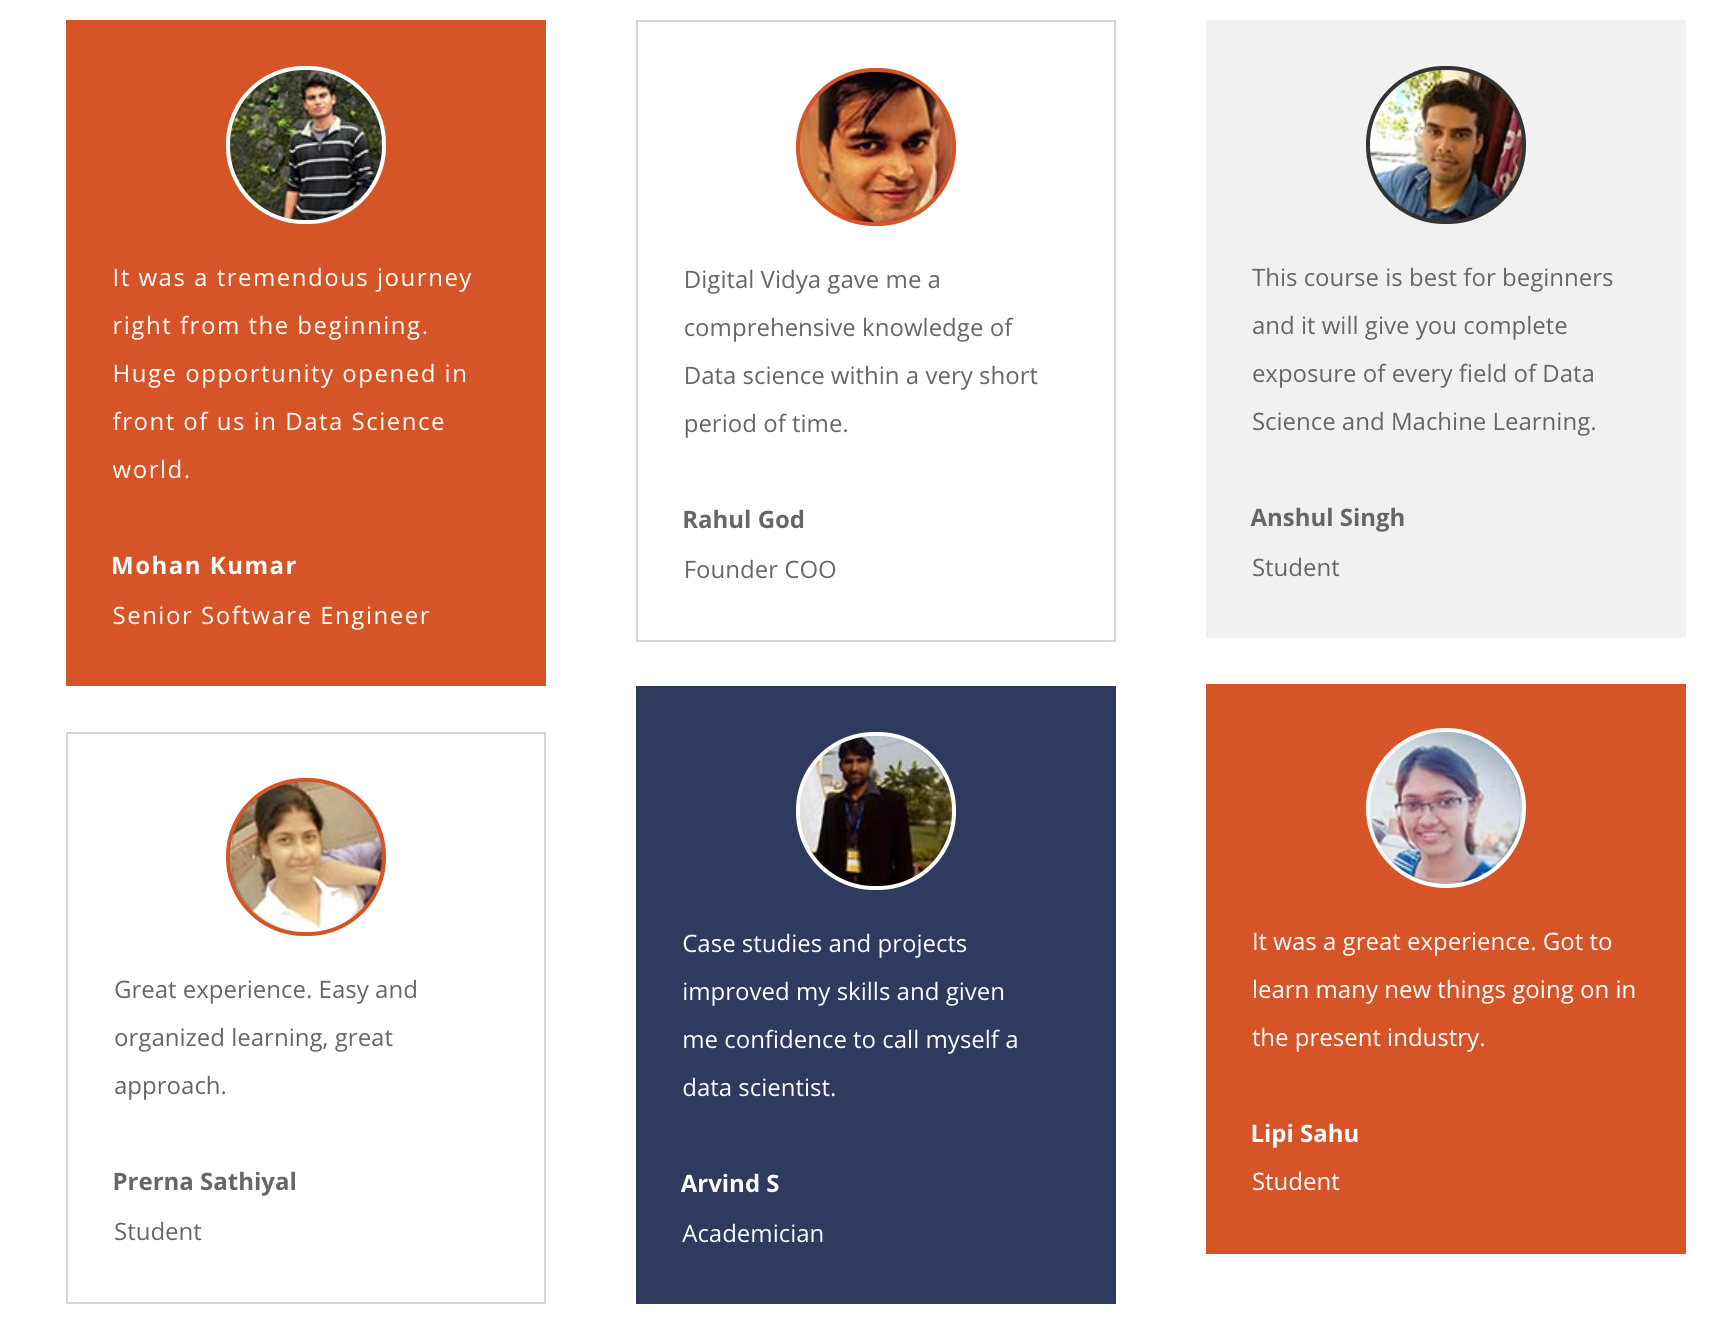Select the Lipi Sahu name
1736x1324 pixels.
[x=1304, y=1134]
